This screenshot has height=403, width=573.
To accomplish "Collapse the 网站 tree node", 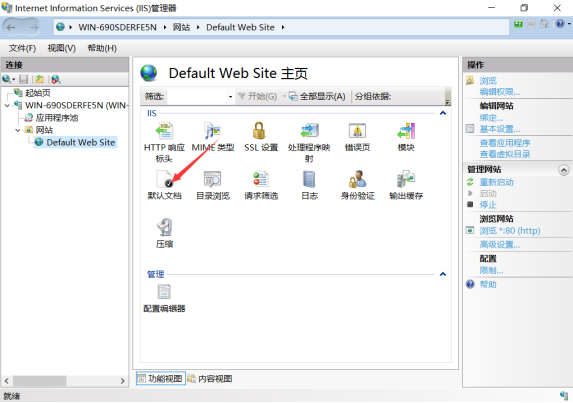I will click(18, 130).
